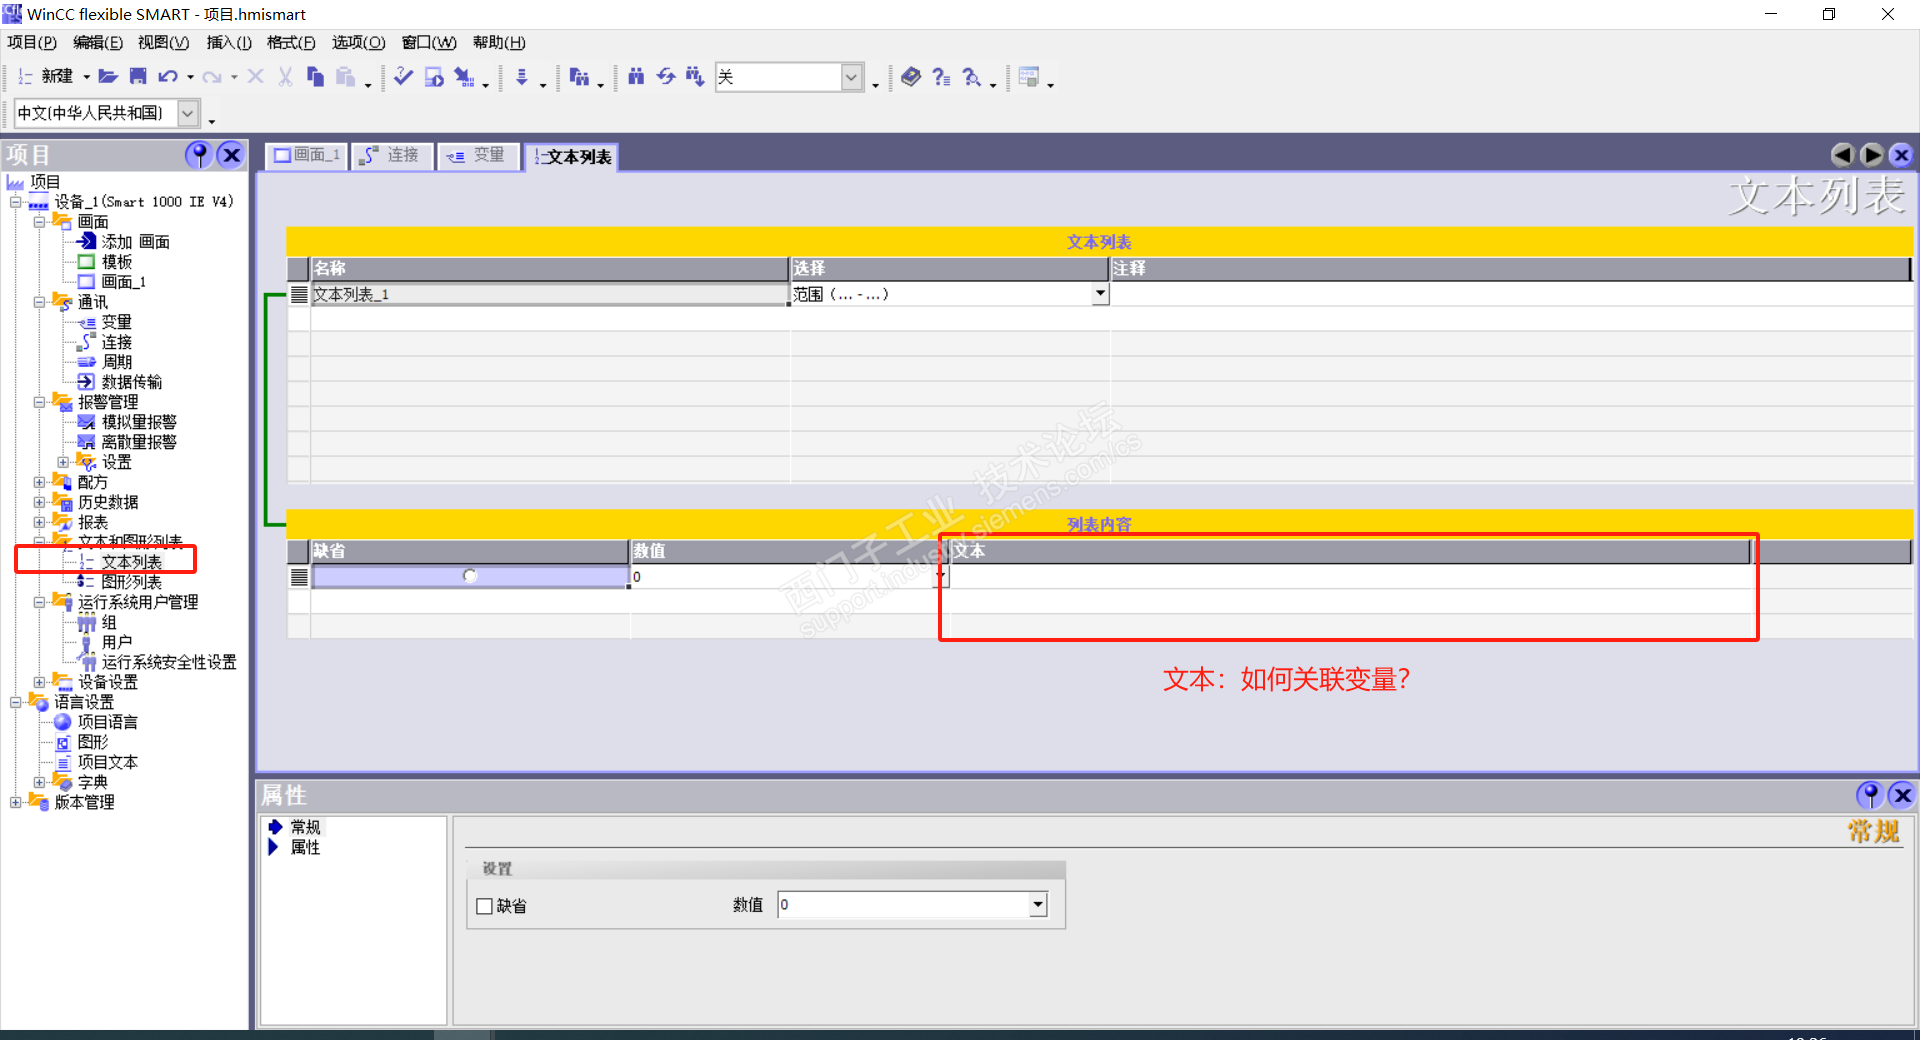Open the 窗口(W) menu
This screenshot has width=1920, height=1040.
point(429,42)
